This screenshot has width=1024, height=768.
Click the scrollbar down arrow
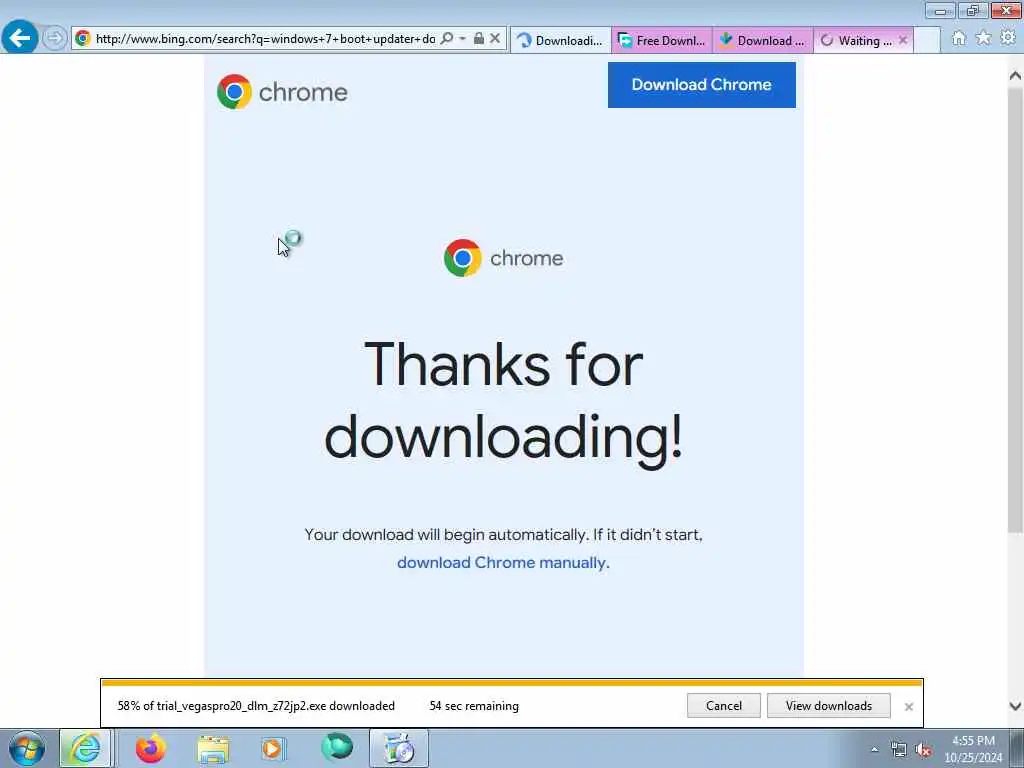(1015, 706)
